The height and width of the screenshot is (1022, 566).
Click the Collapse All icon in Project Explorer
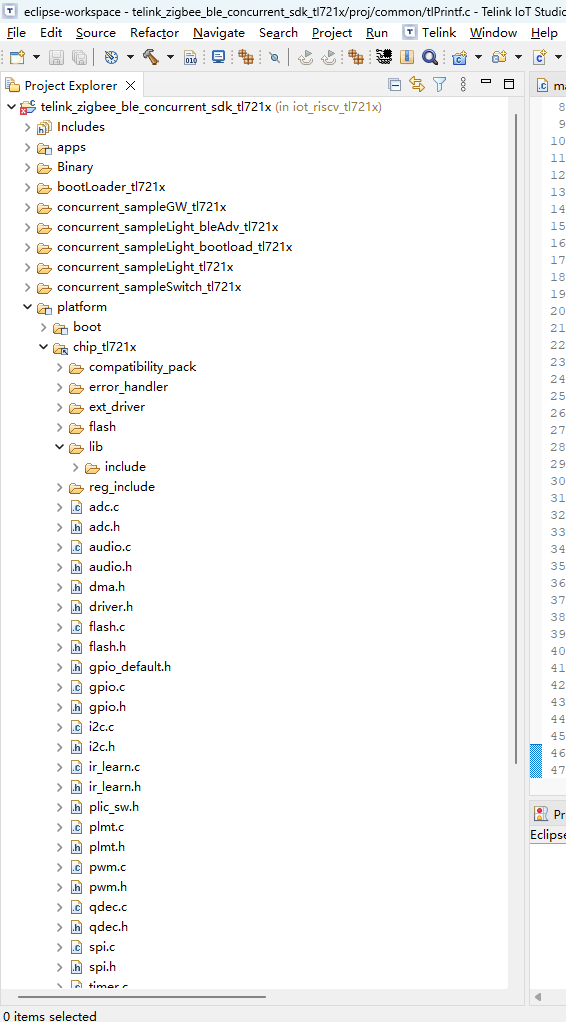point(395,85)
